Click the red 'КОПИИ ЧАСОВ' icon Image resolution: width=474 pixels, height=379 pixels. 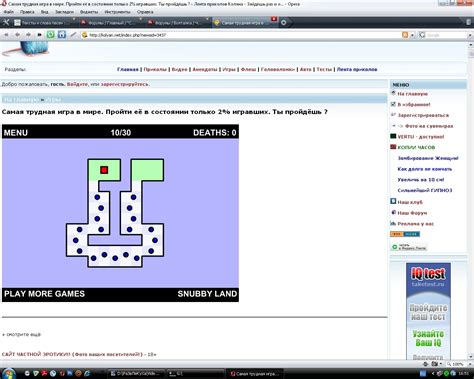393,147
